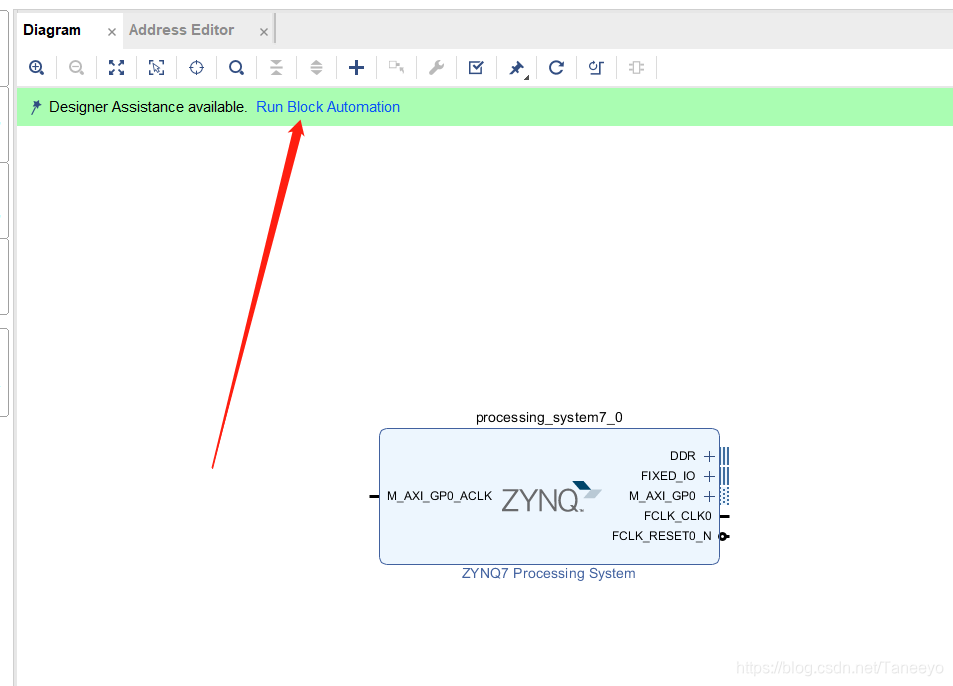
Task: Click the Designer Assistance available text
Action: [148, 107]
